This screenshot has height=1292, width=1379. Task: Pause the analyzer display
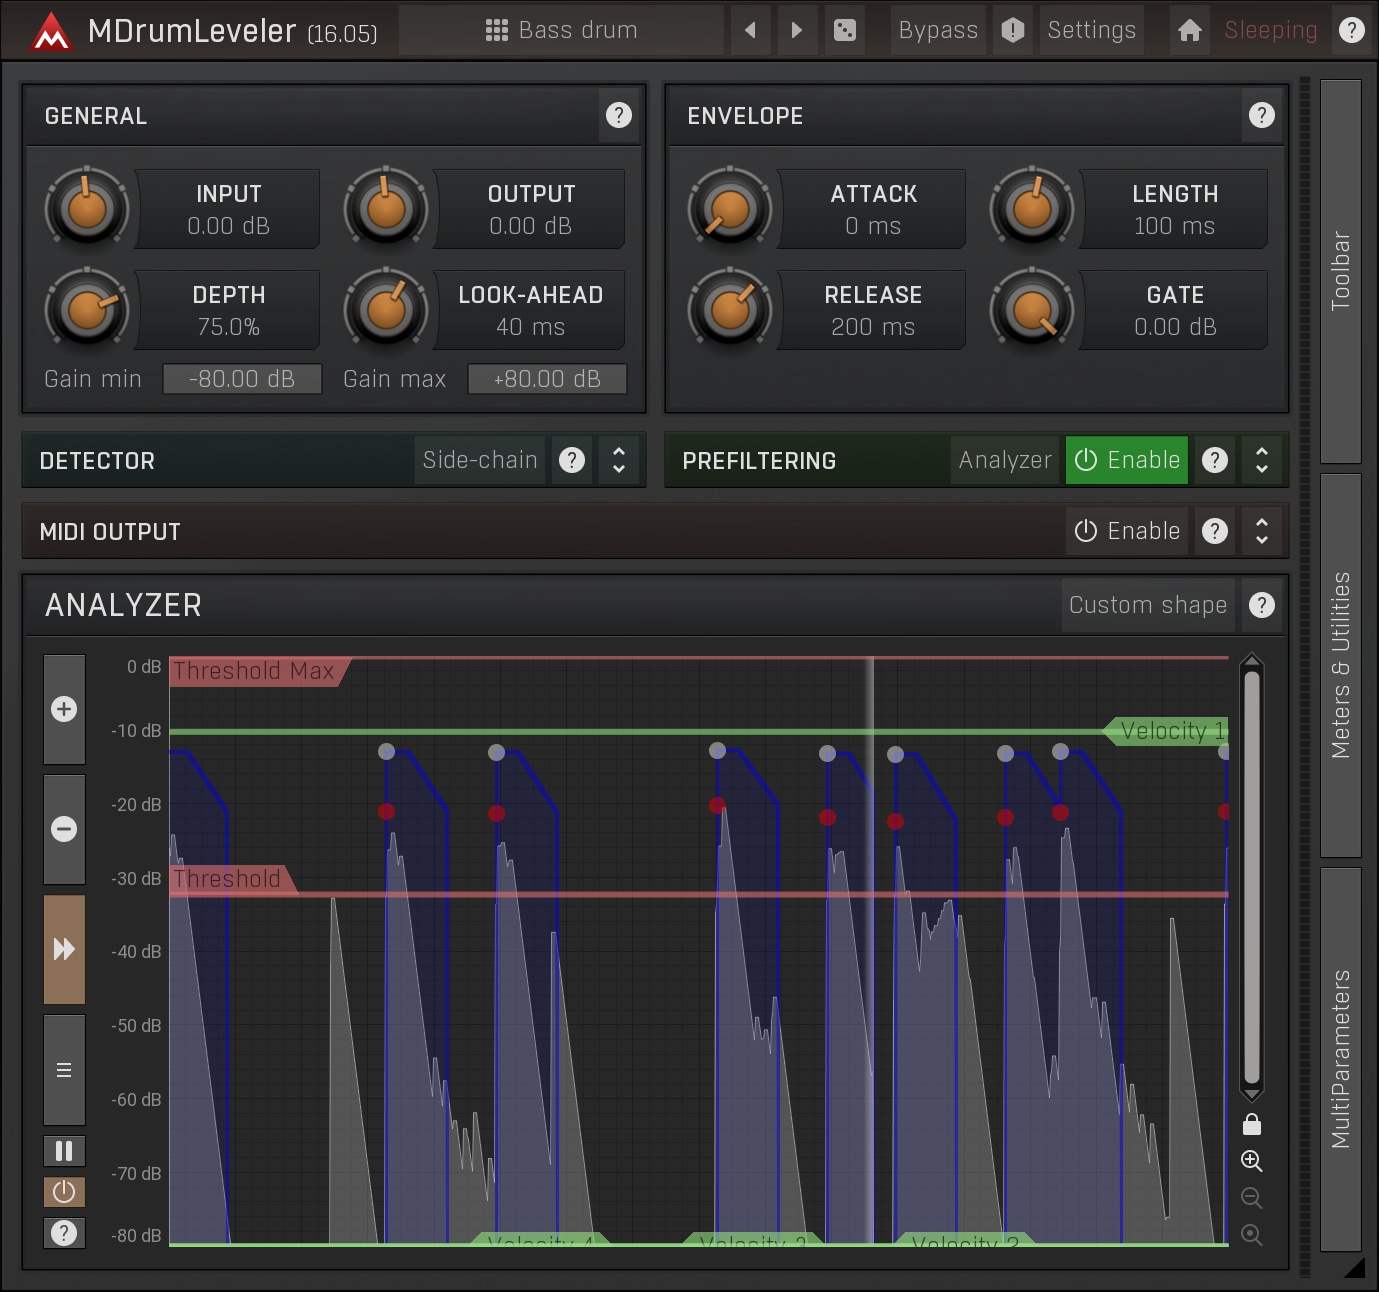tap(64, 1151)
